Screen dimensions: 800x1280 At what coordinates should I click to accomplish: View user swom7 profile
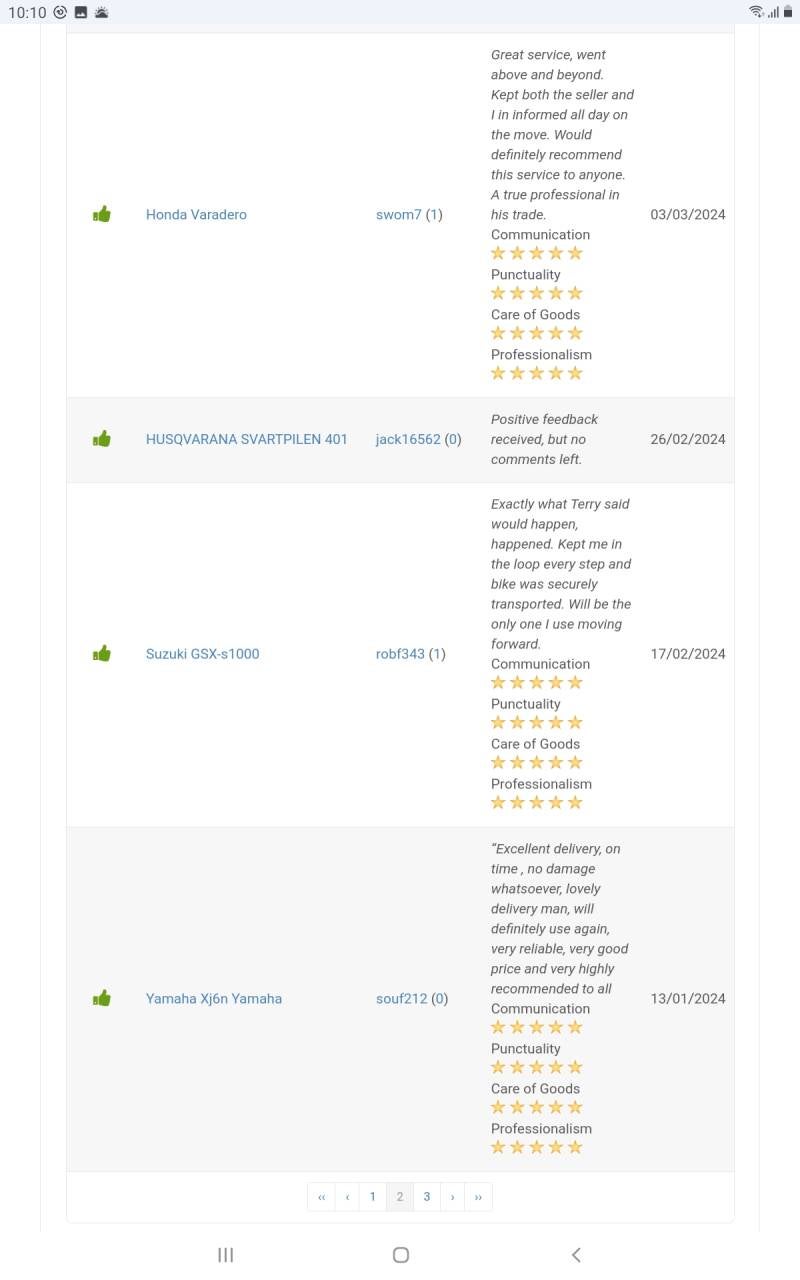point(399,215)
